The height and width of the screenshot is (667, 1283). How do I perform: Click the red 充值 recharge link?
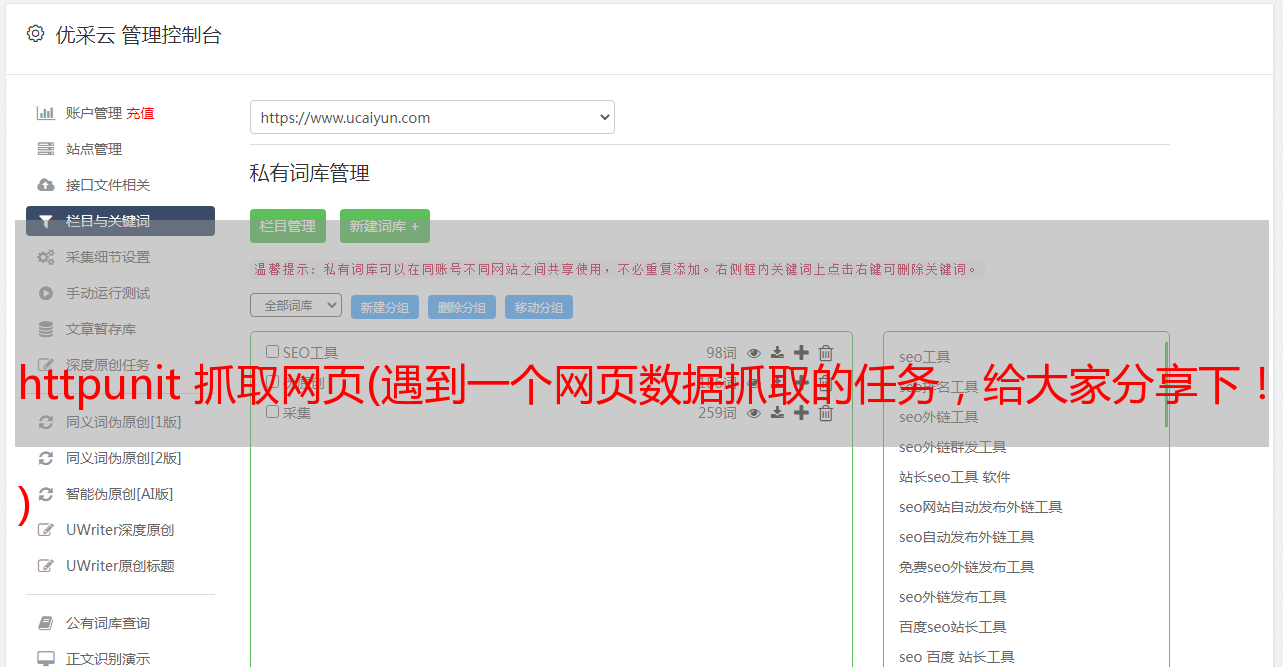pyautogui.click(x=140, y=113)
